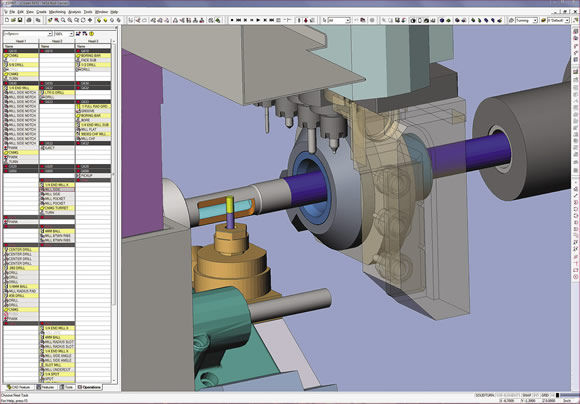Click the Print icon in the toolbar
580x404 pixels.
[29, 20]
